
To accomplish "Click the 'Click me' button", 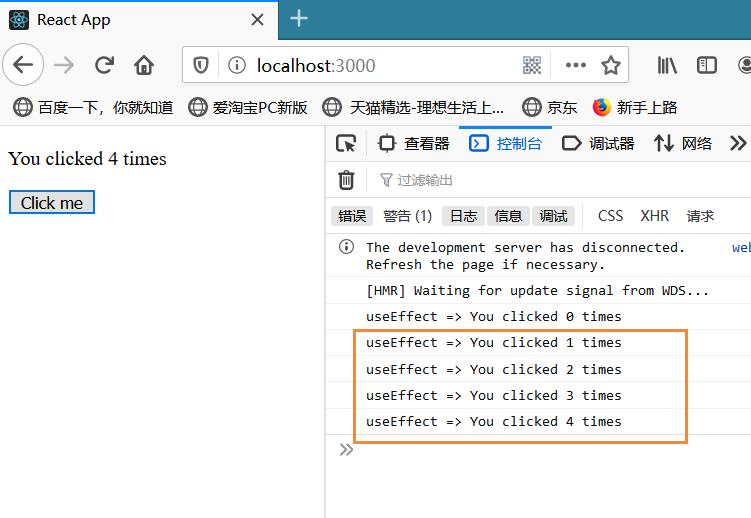I will [x=52, y=203].
